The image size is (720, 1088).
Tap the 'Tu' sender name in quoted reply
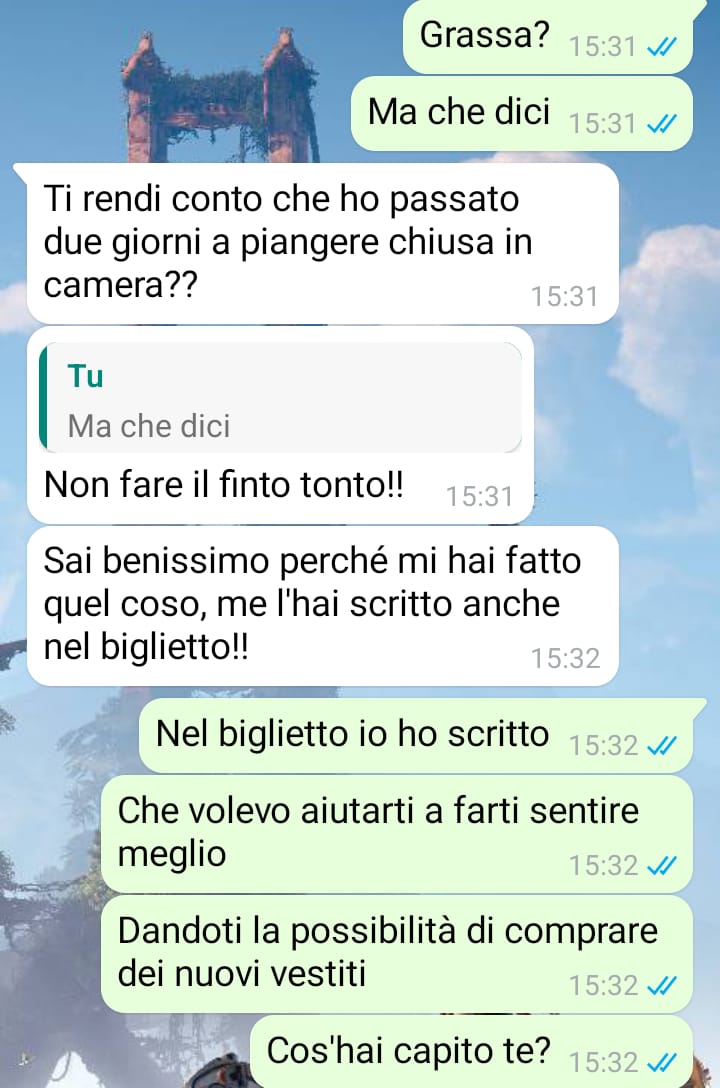point(85,377)
